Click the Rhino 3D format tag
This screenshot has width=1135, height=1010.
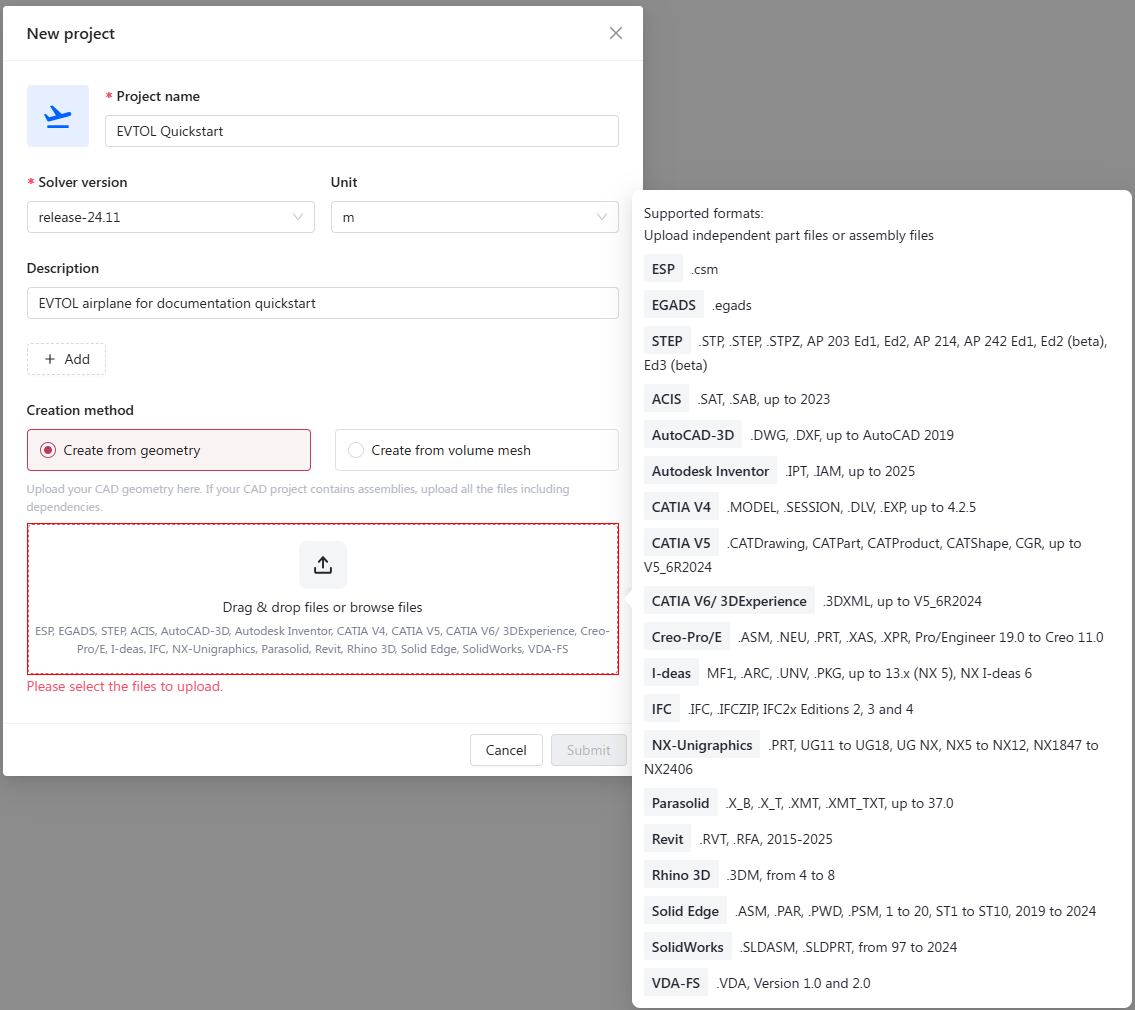(681, 875)
